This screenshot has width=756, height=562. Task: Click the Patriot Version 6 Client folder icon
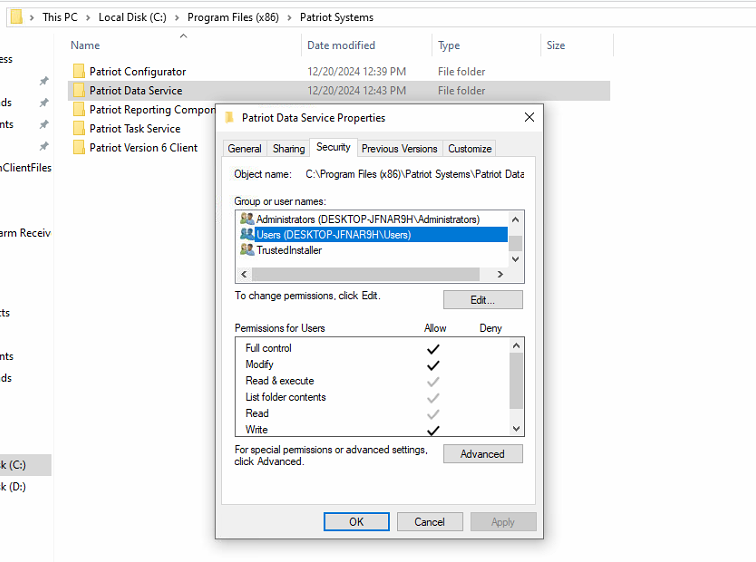coord(80,148)
